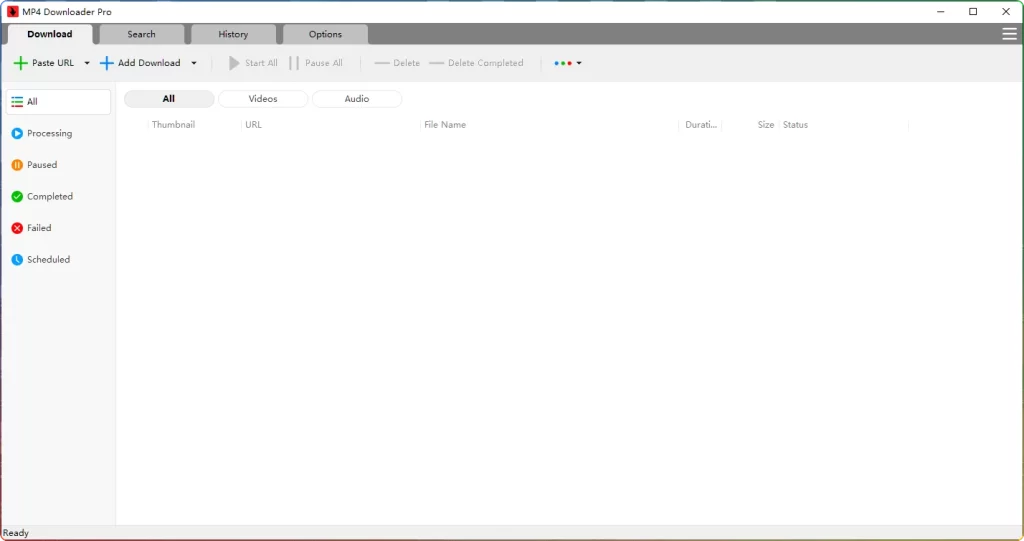
Task: Click the Ready status bar text
Action: click(16, 533)
